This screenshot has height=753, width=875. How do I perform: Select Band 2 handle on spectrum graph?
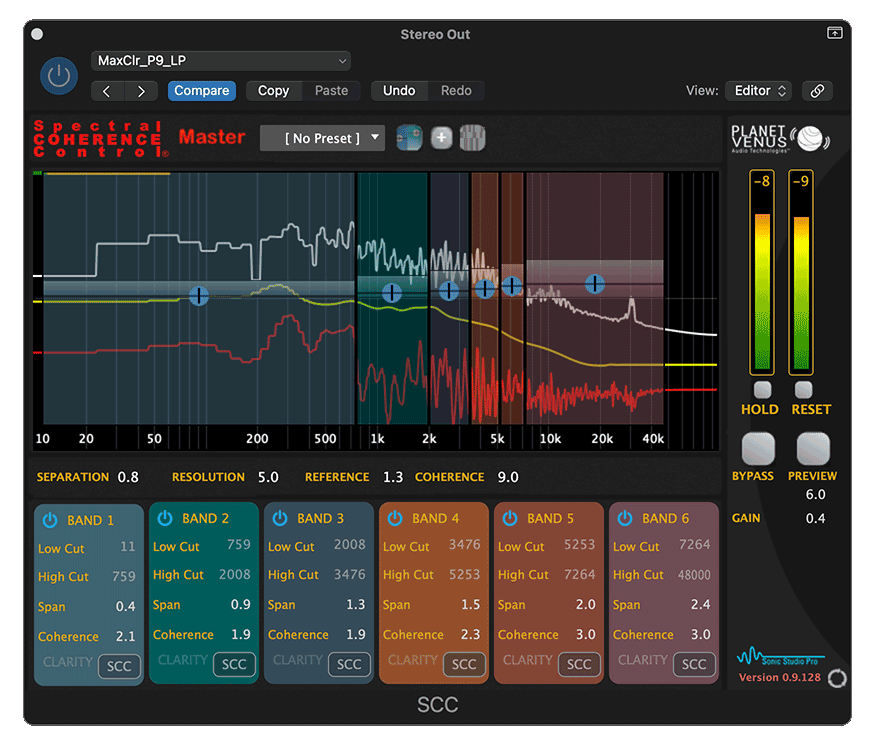(x=392, y=292)
